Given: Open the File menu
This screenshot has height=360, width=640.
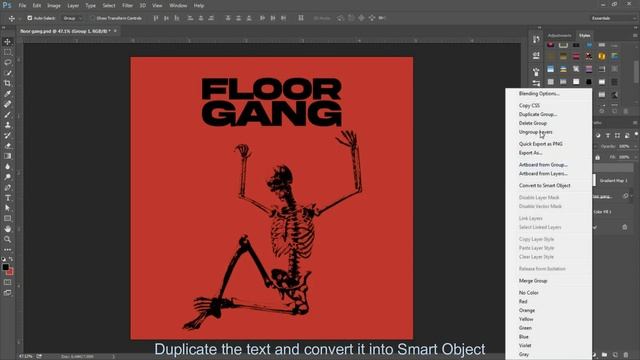Looking at the screenshot, I should tap(22, 6).
